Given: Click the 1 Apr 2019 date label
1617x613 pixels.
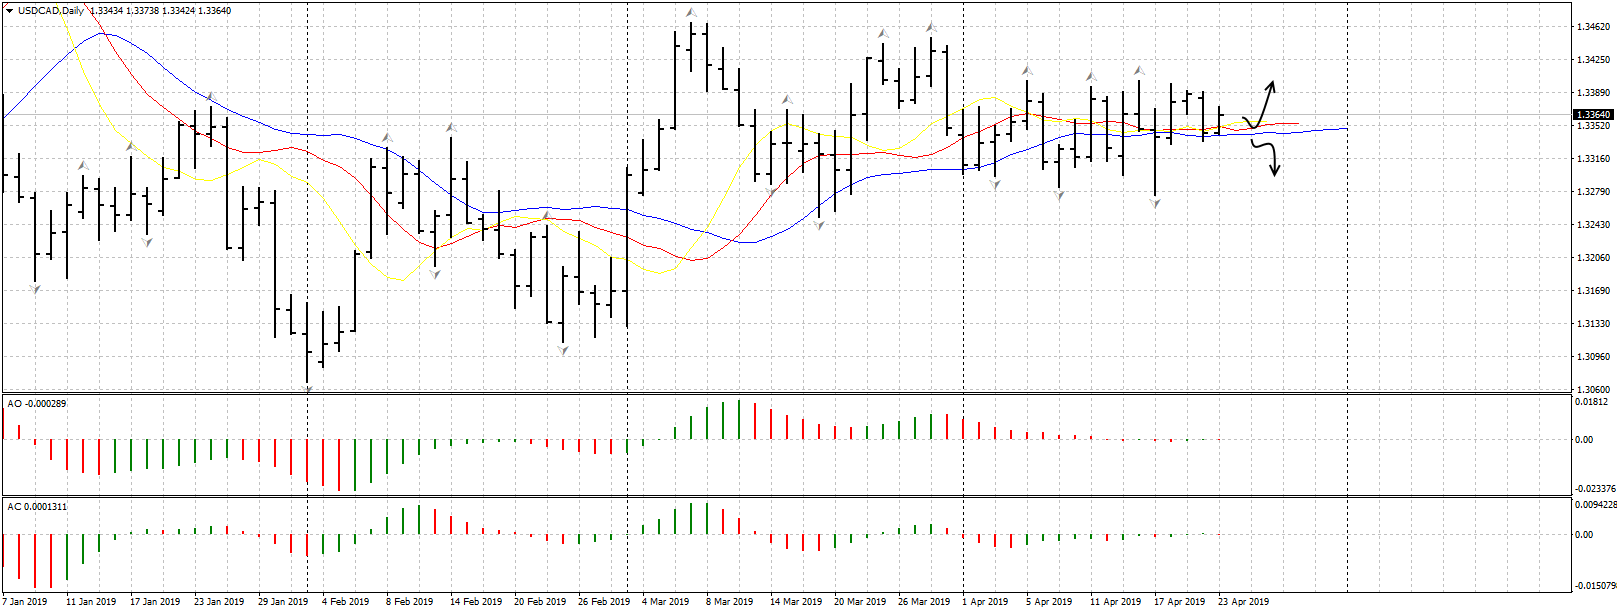Looking at the screenshot, I should coord(984,602).
